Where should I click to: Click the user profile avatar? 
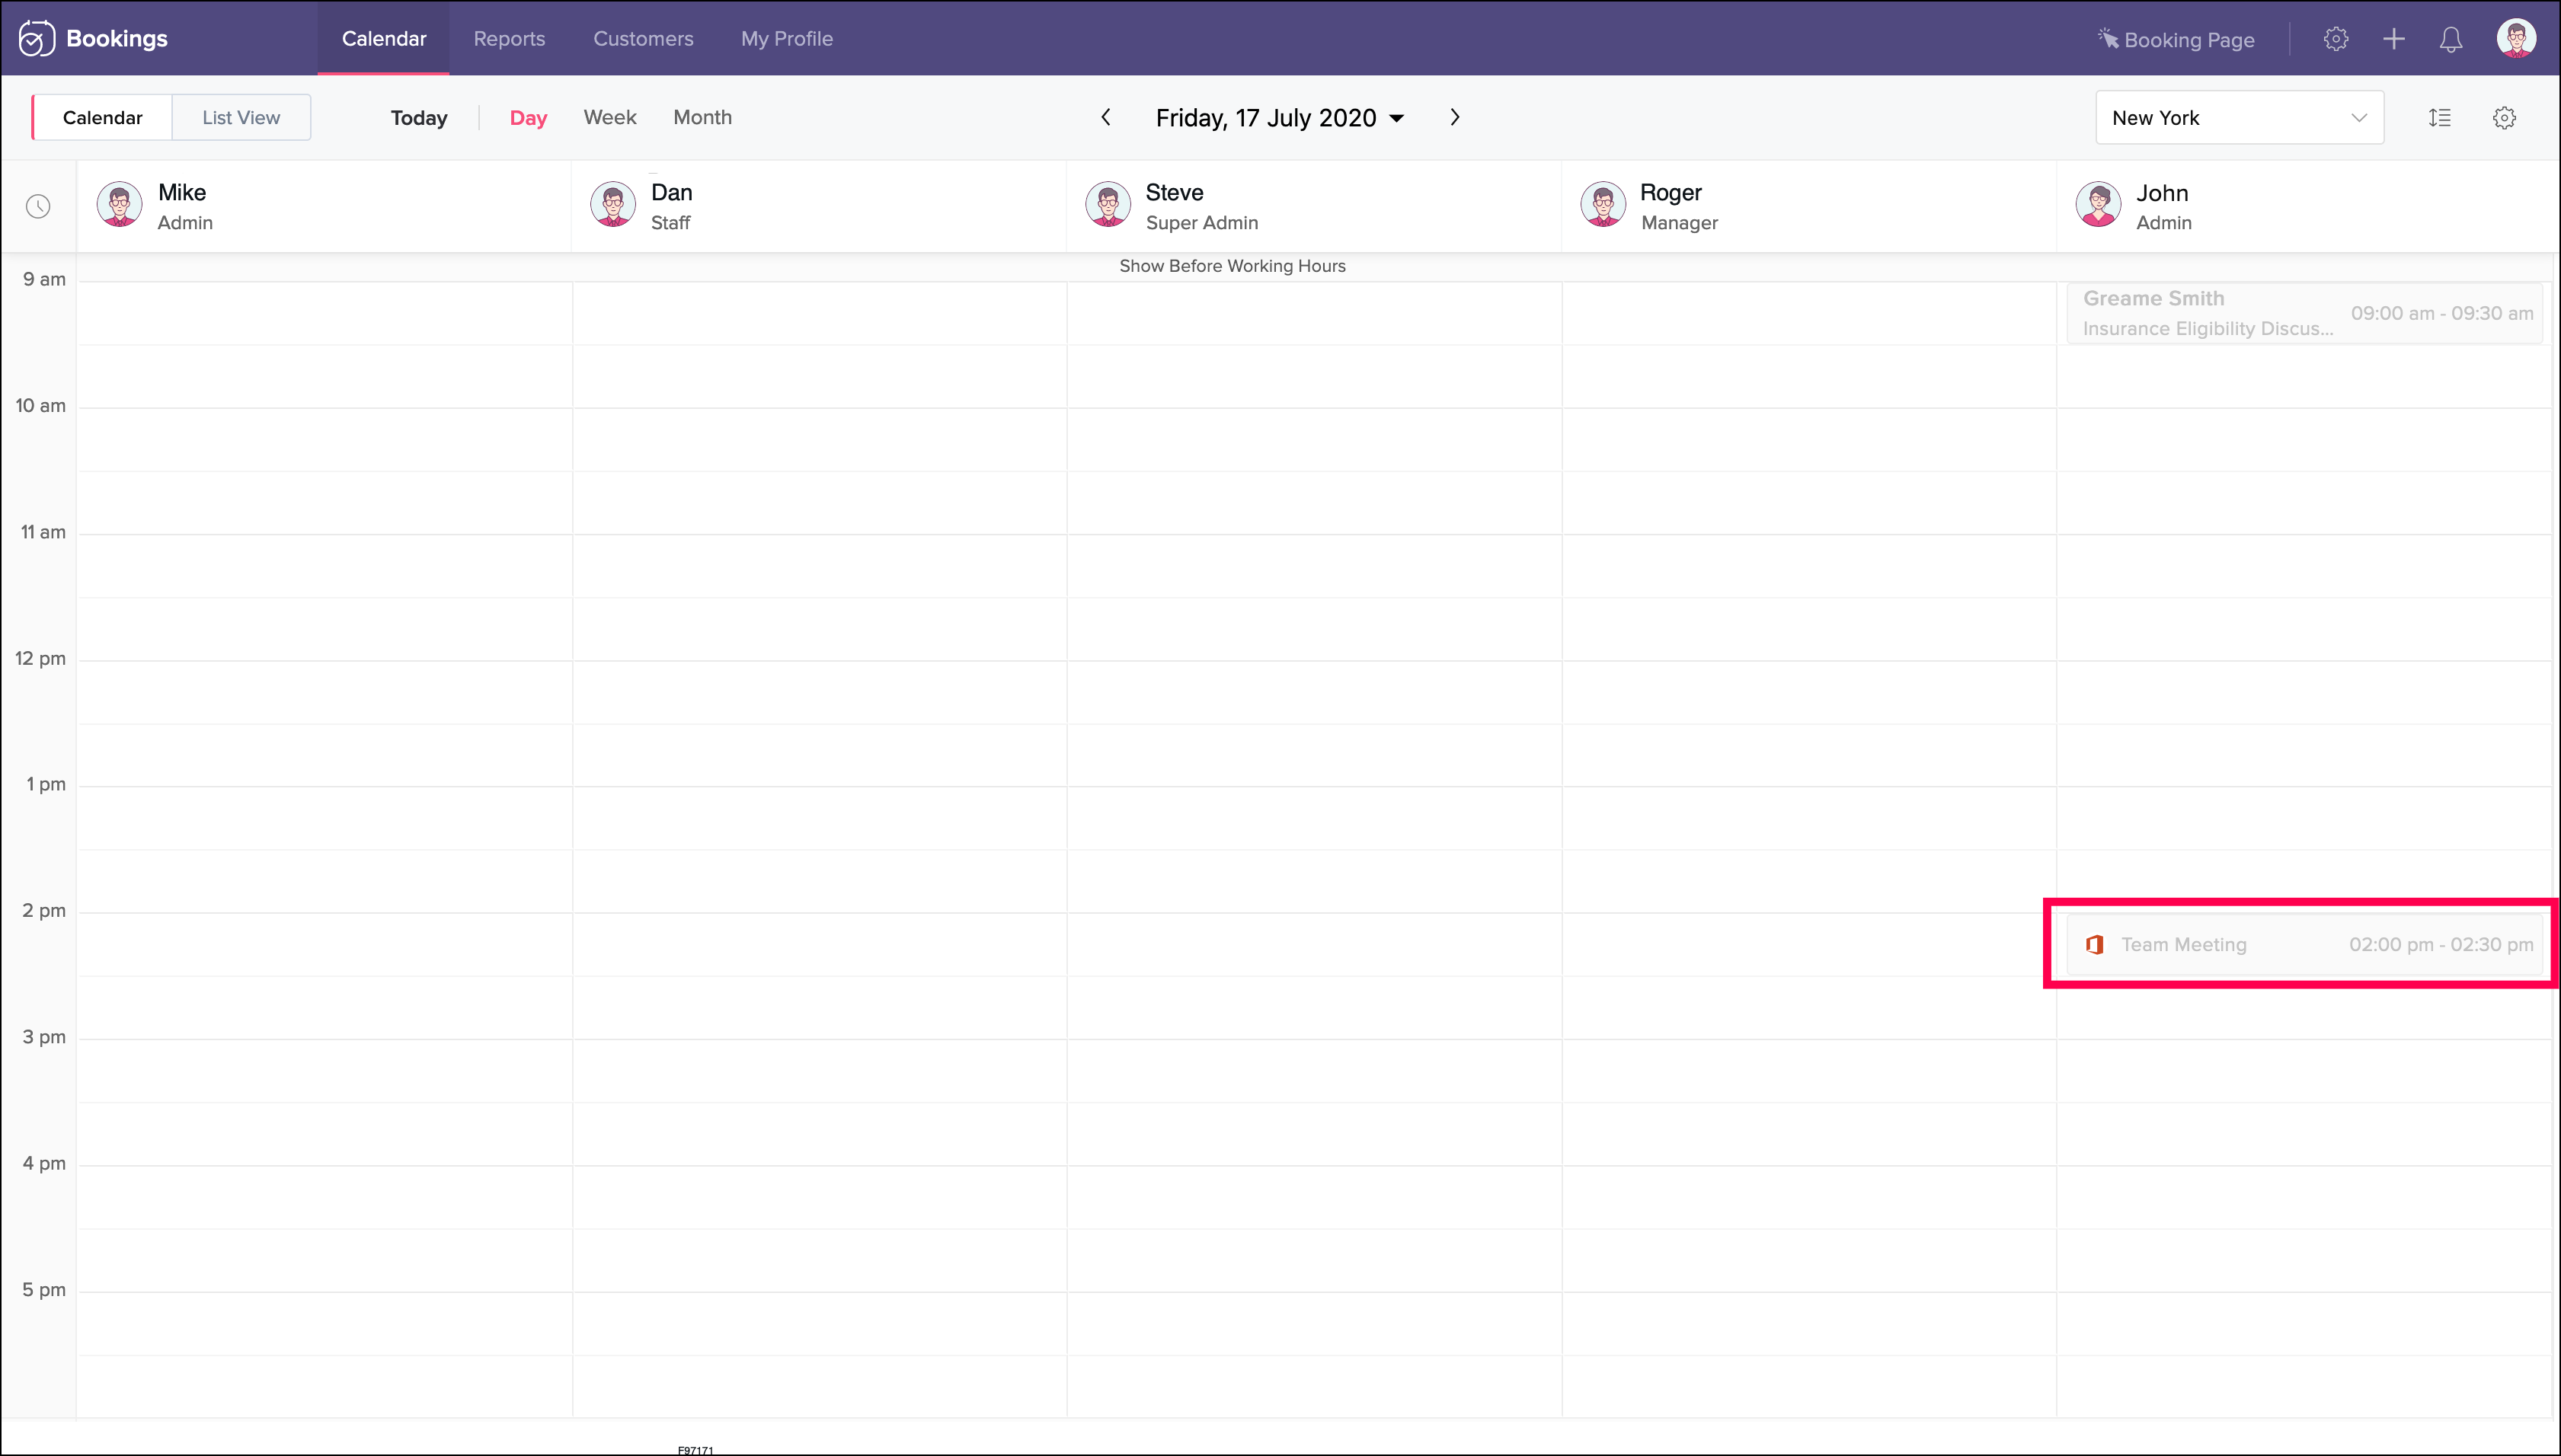tap(2516, 39)
